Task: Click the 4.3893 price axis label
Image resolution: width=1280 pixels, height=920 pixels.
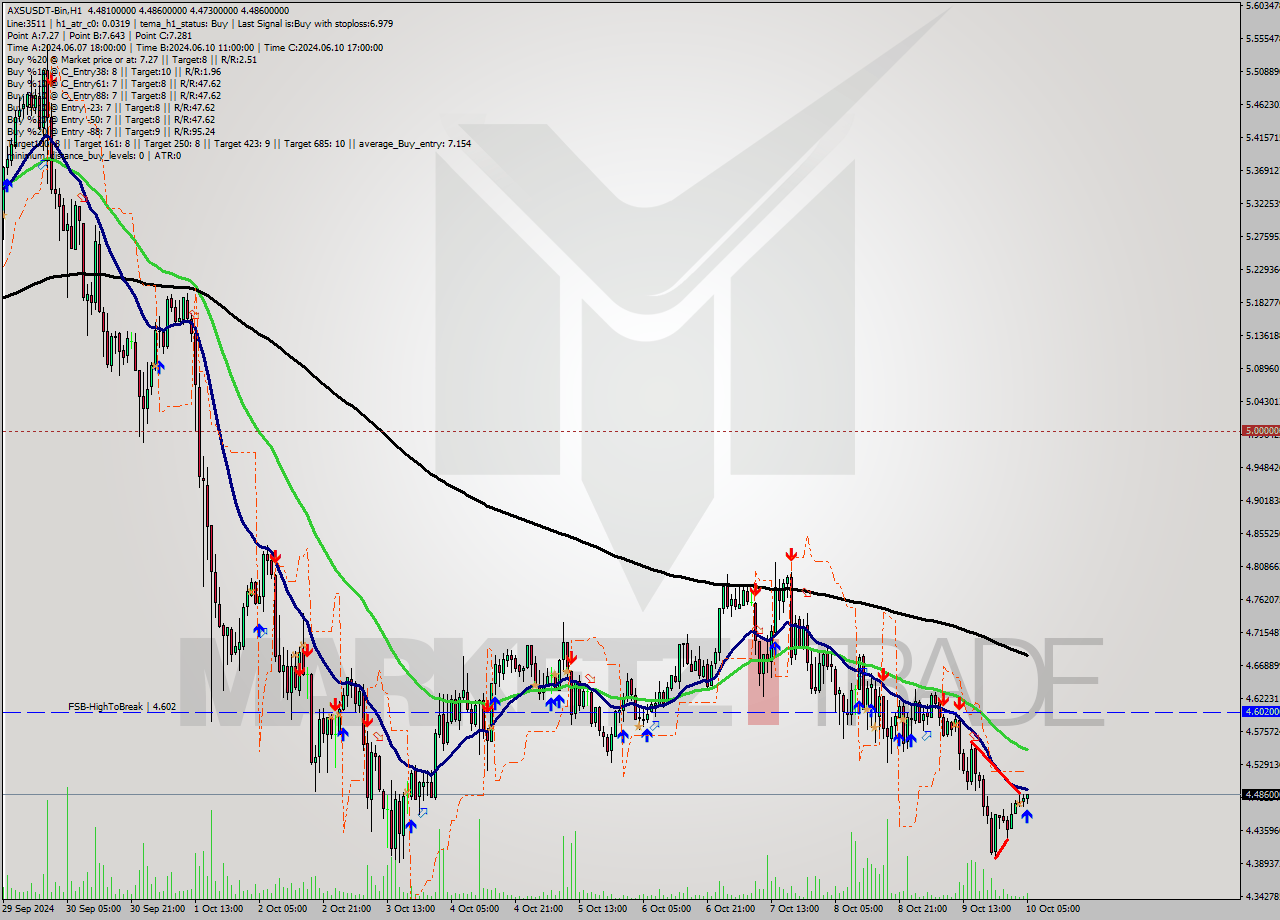Action: tap(1262, 862)
